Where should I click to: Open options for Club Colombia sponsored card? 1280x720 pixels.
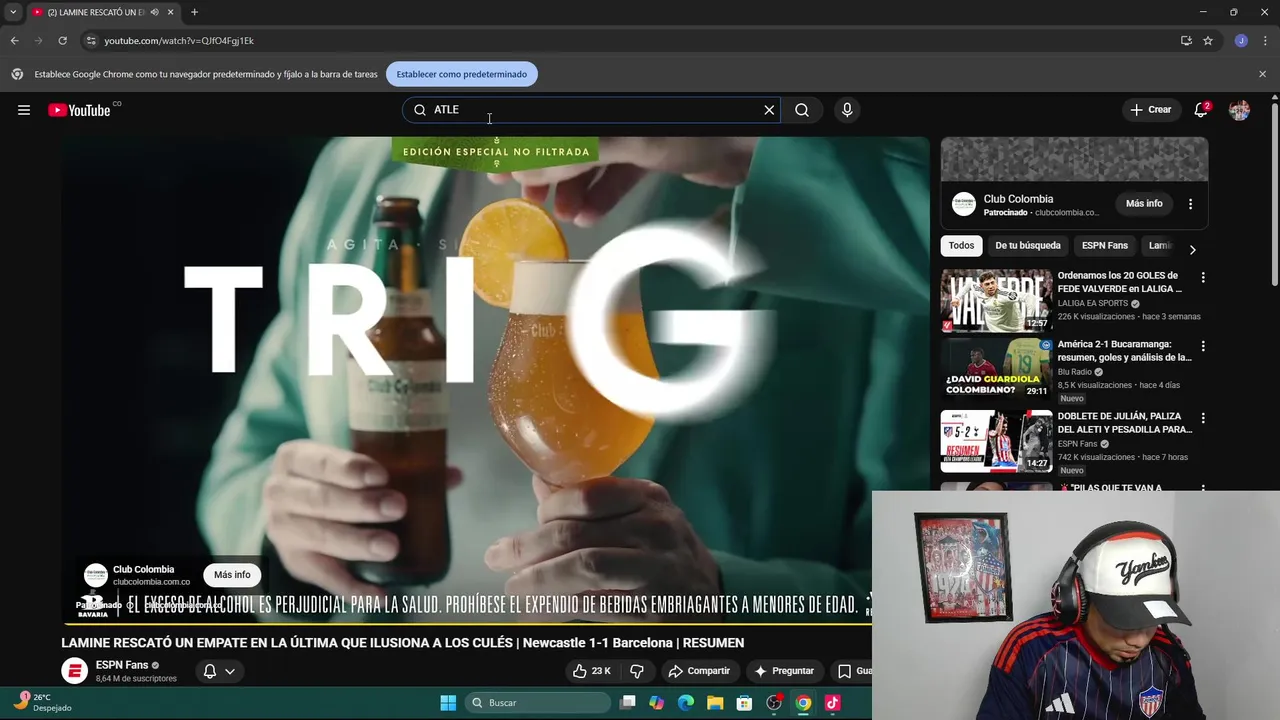pyautogui.click(x=1190, y=204)
